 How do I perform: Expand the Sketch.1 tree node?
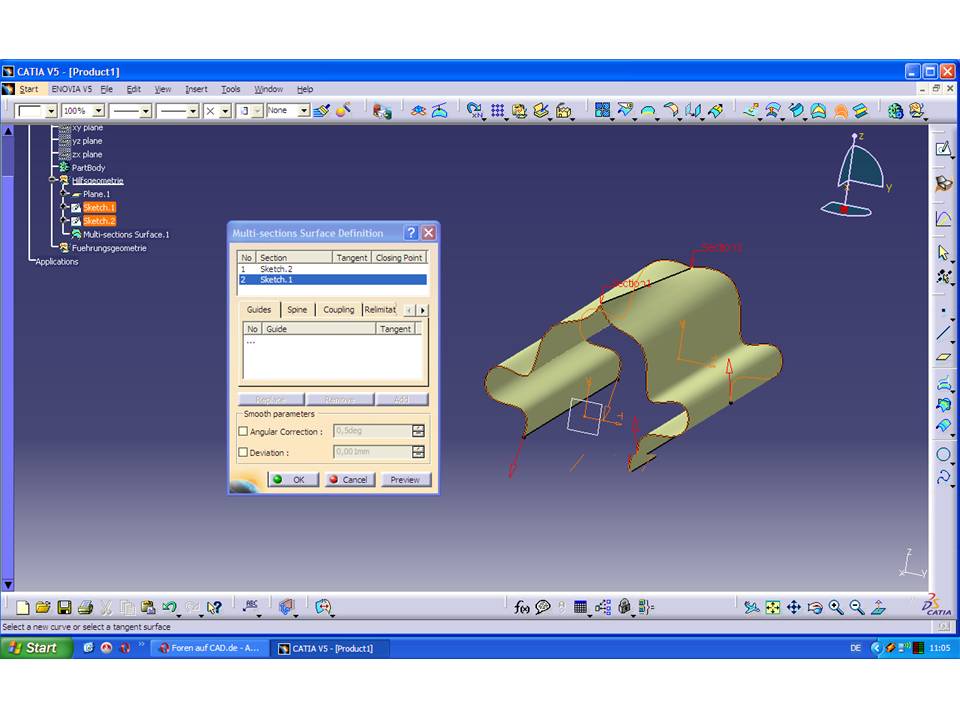tap(64, 207)
